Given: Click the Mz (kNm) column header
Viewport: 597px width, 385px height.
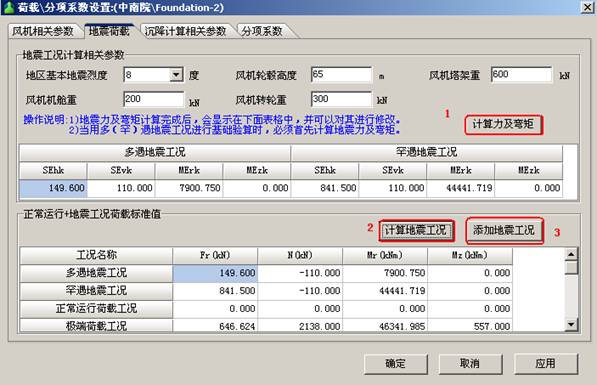Looking at the screenshot, I should point(470,255).
